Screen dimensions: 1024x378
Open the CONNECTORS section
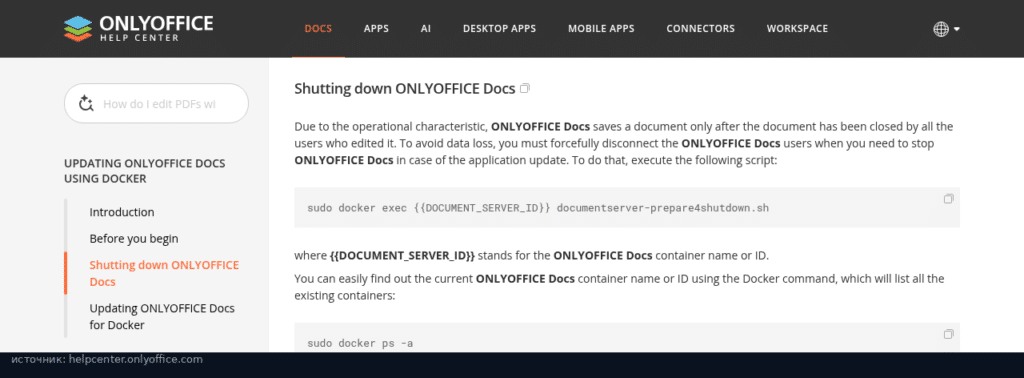point(700,29)
